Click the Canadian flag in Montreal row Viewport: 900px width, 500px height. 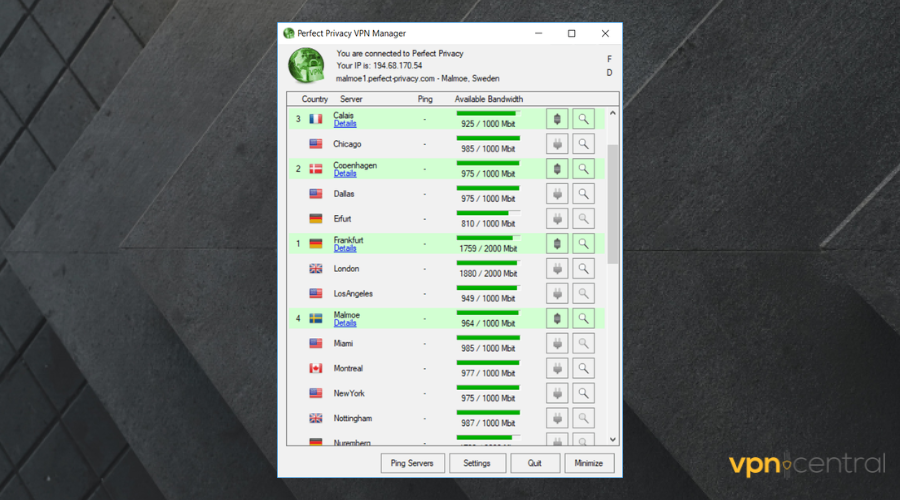tap(316, 369)
